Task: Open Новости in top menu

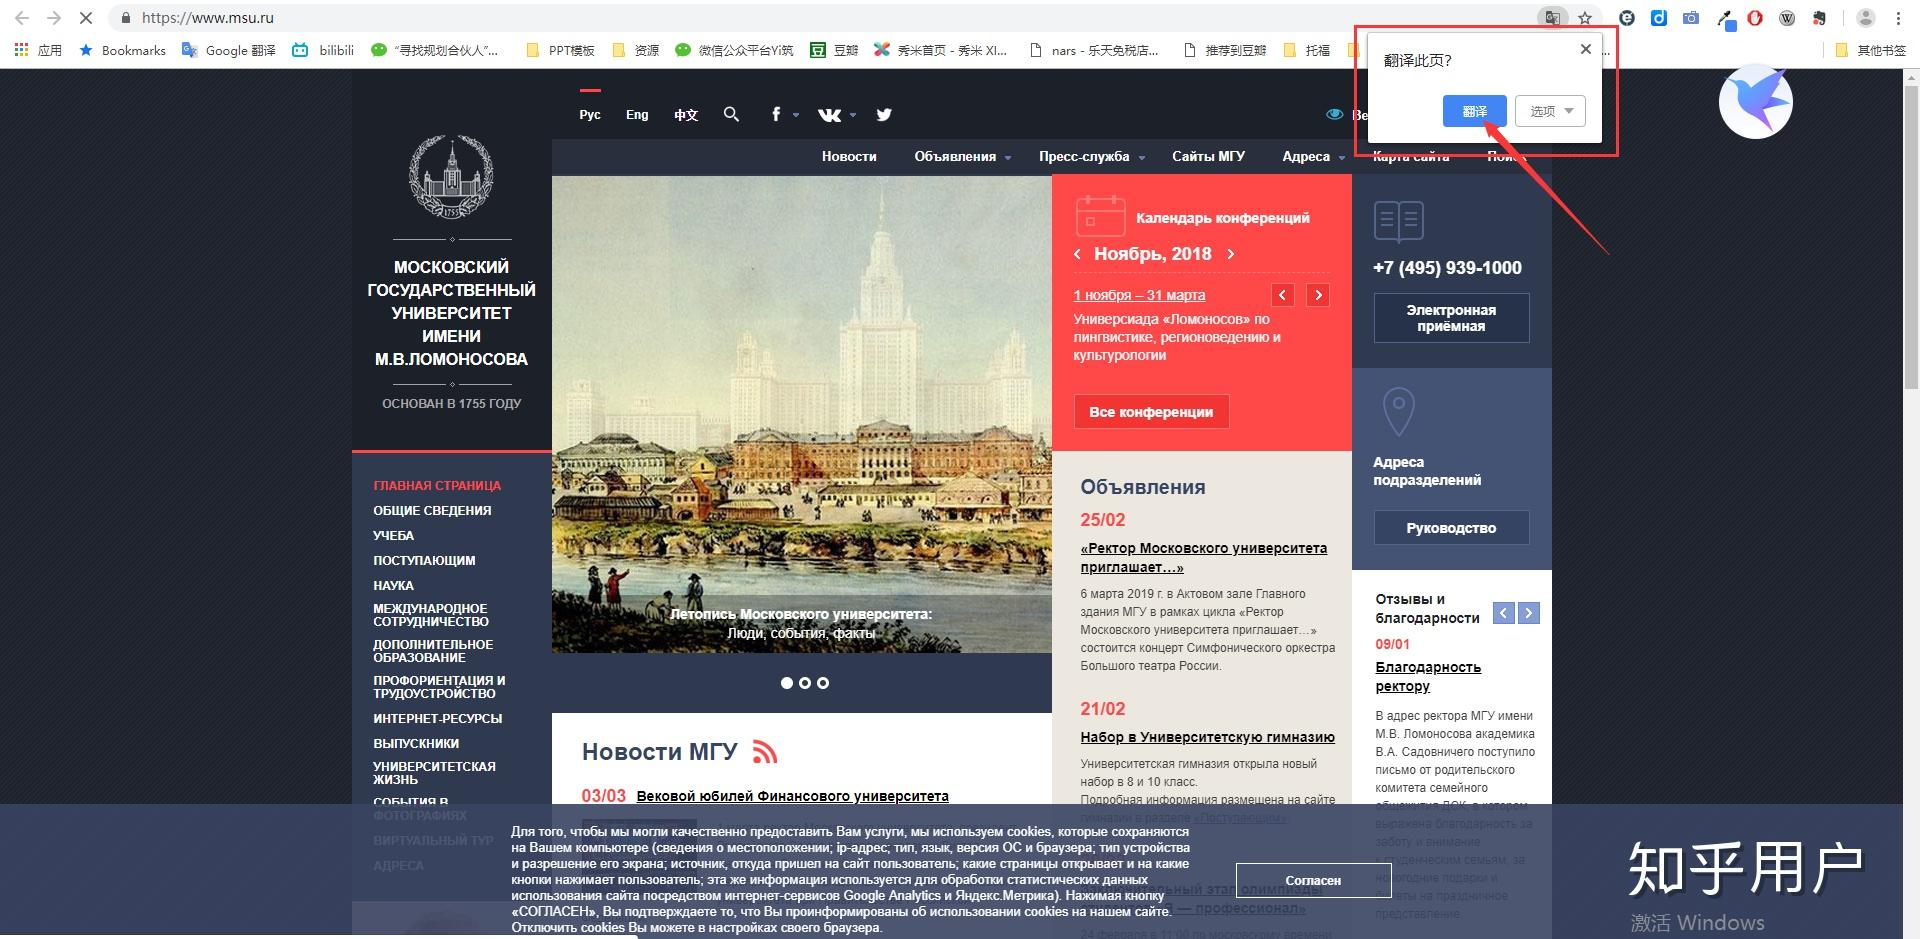Action: 849,156
